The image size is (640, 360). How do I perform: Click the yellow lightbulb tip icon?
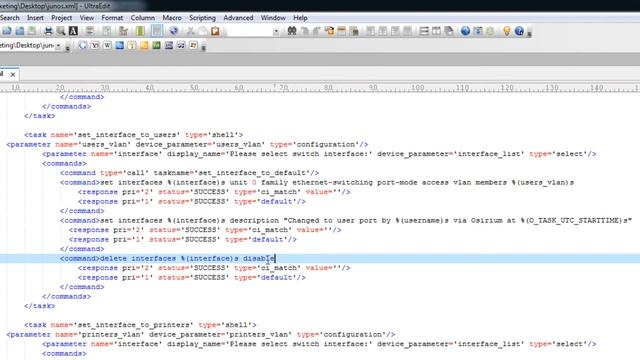pos(507,31)
